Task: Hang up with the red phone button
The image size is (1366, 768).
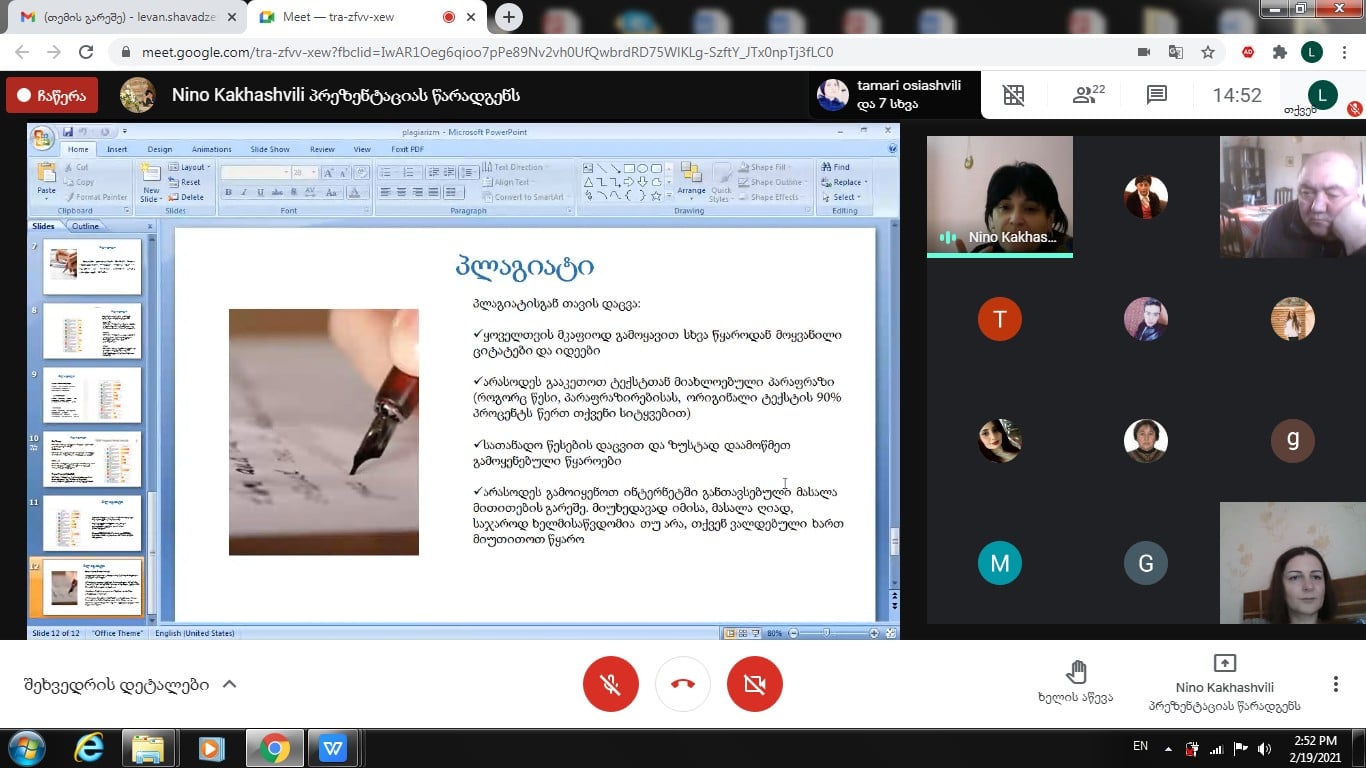Action: pos(683,684)
